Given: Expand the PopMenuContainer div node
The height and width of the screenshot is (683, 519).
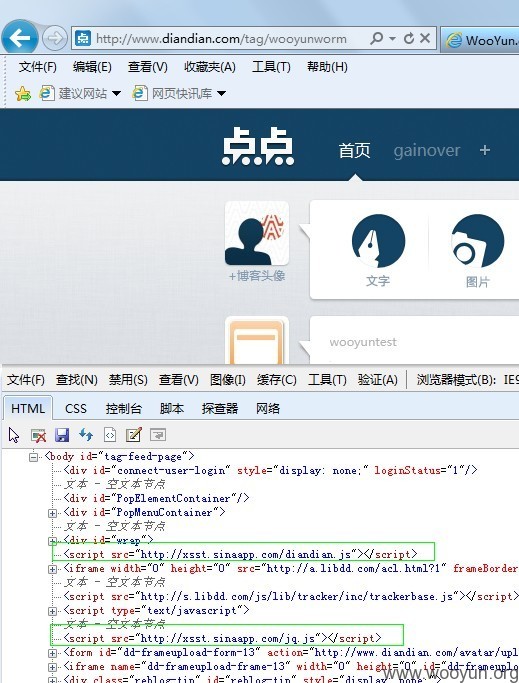Looking at the screenshot, I should pyautogui.click(x=52, y=513).
